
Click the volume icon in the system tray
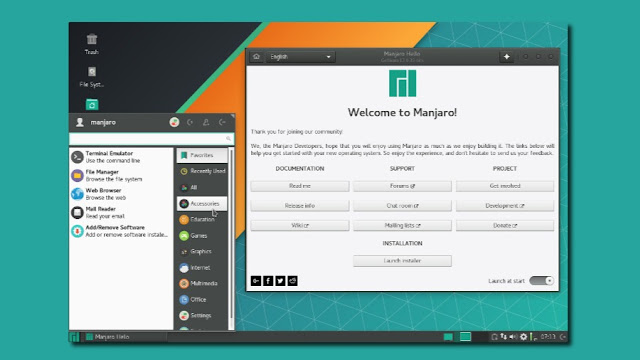513,337
